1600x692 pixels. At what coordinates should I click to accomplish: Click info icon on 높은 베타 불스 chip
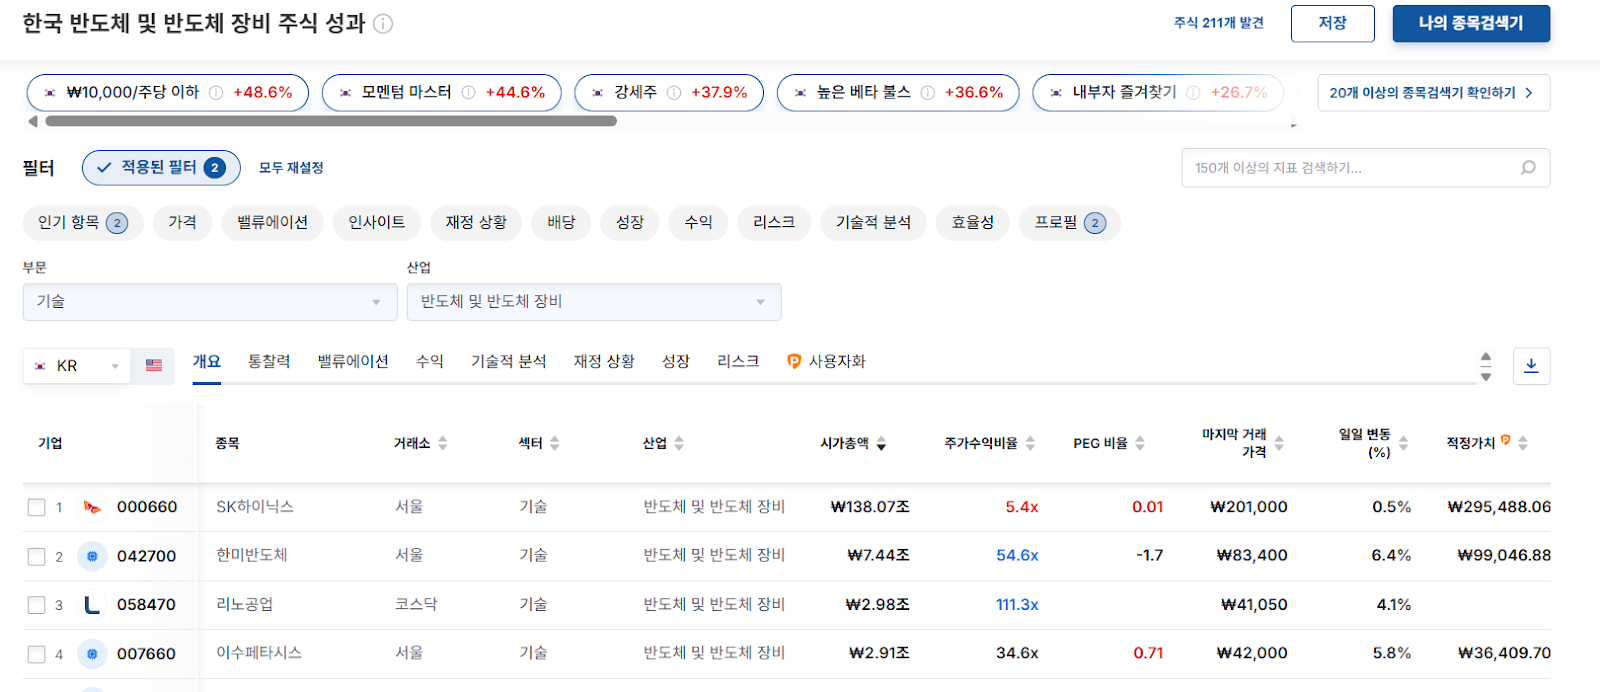click(928, 93)
